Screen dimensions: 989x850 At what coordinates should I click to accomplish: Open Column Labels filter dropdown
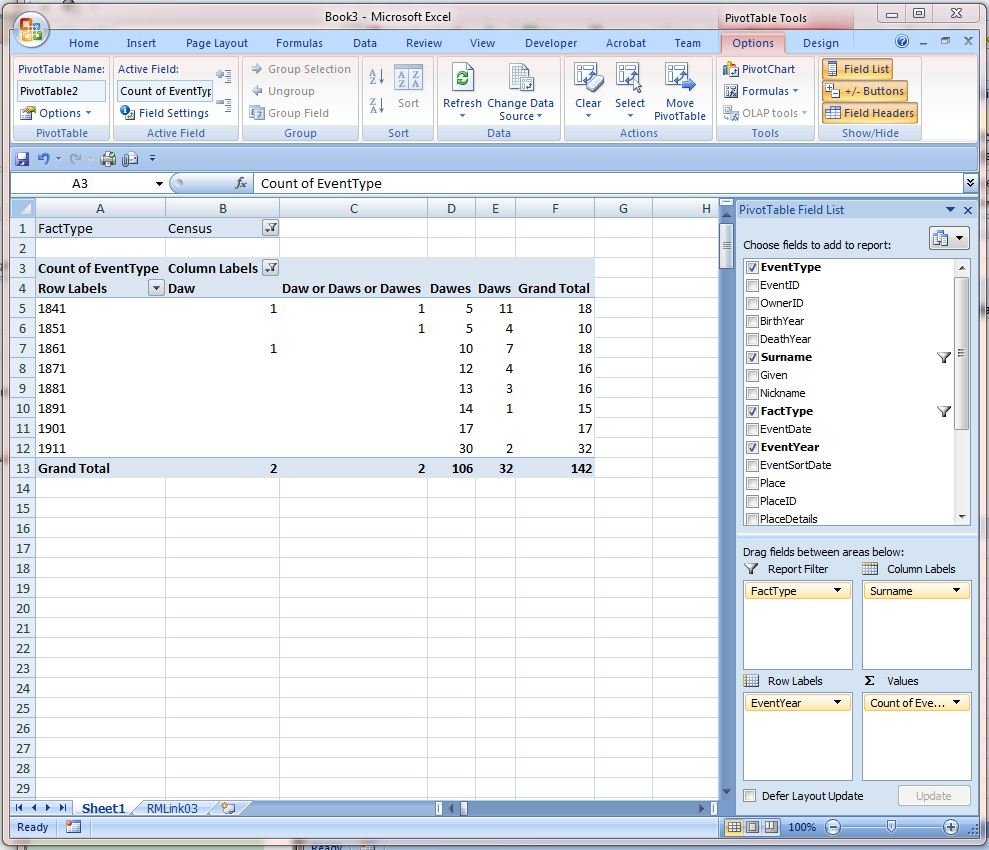(271, 268)
